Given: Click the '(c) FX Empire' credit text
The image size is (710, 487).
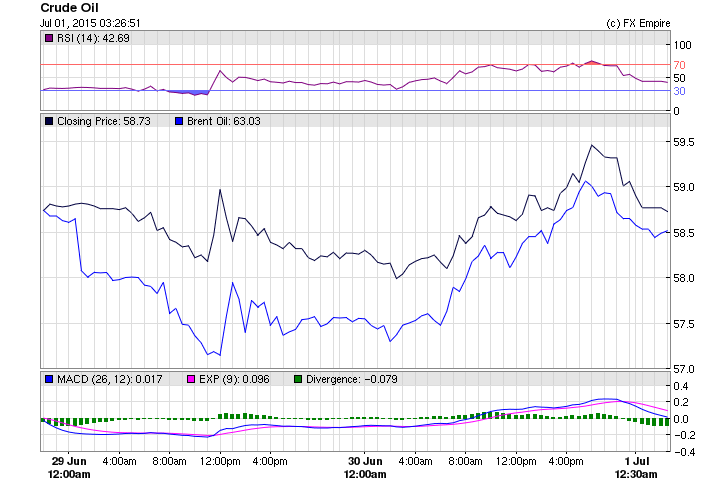Looking at the screenshot, I should point(638,23).
